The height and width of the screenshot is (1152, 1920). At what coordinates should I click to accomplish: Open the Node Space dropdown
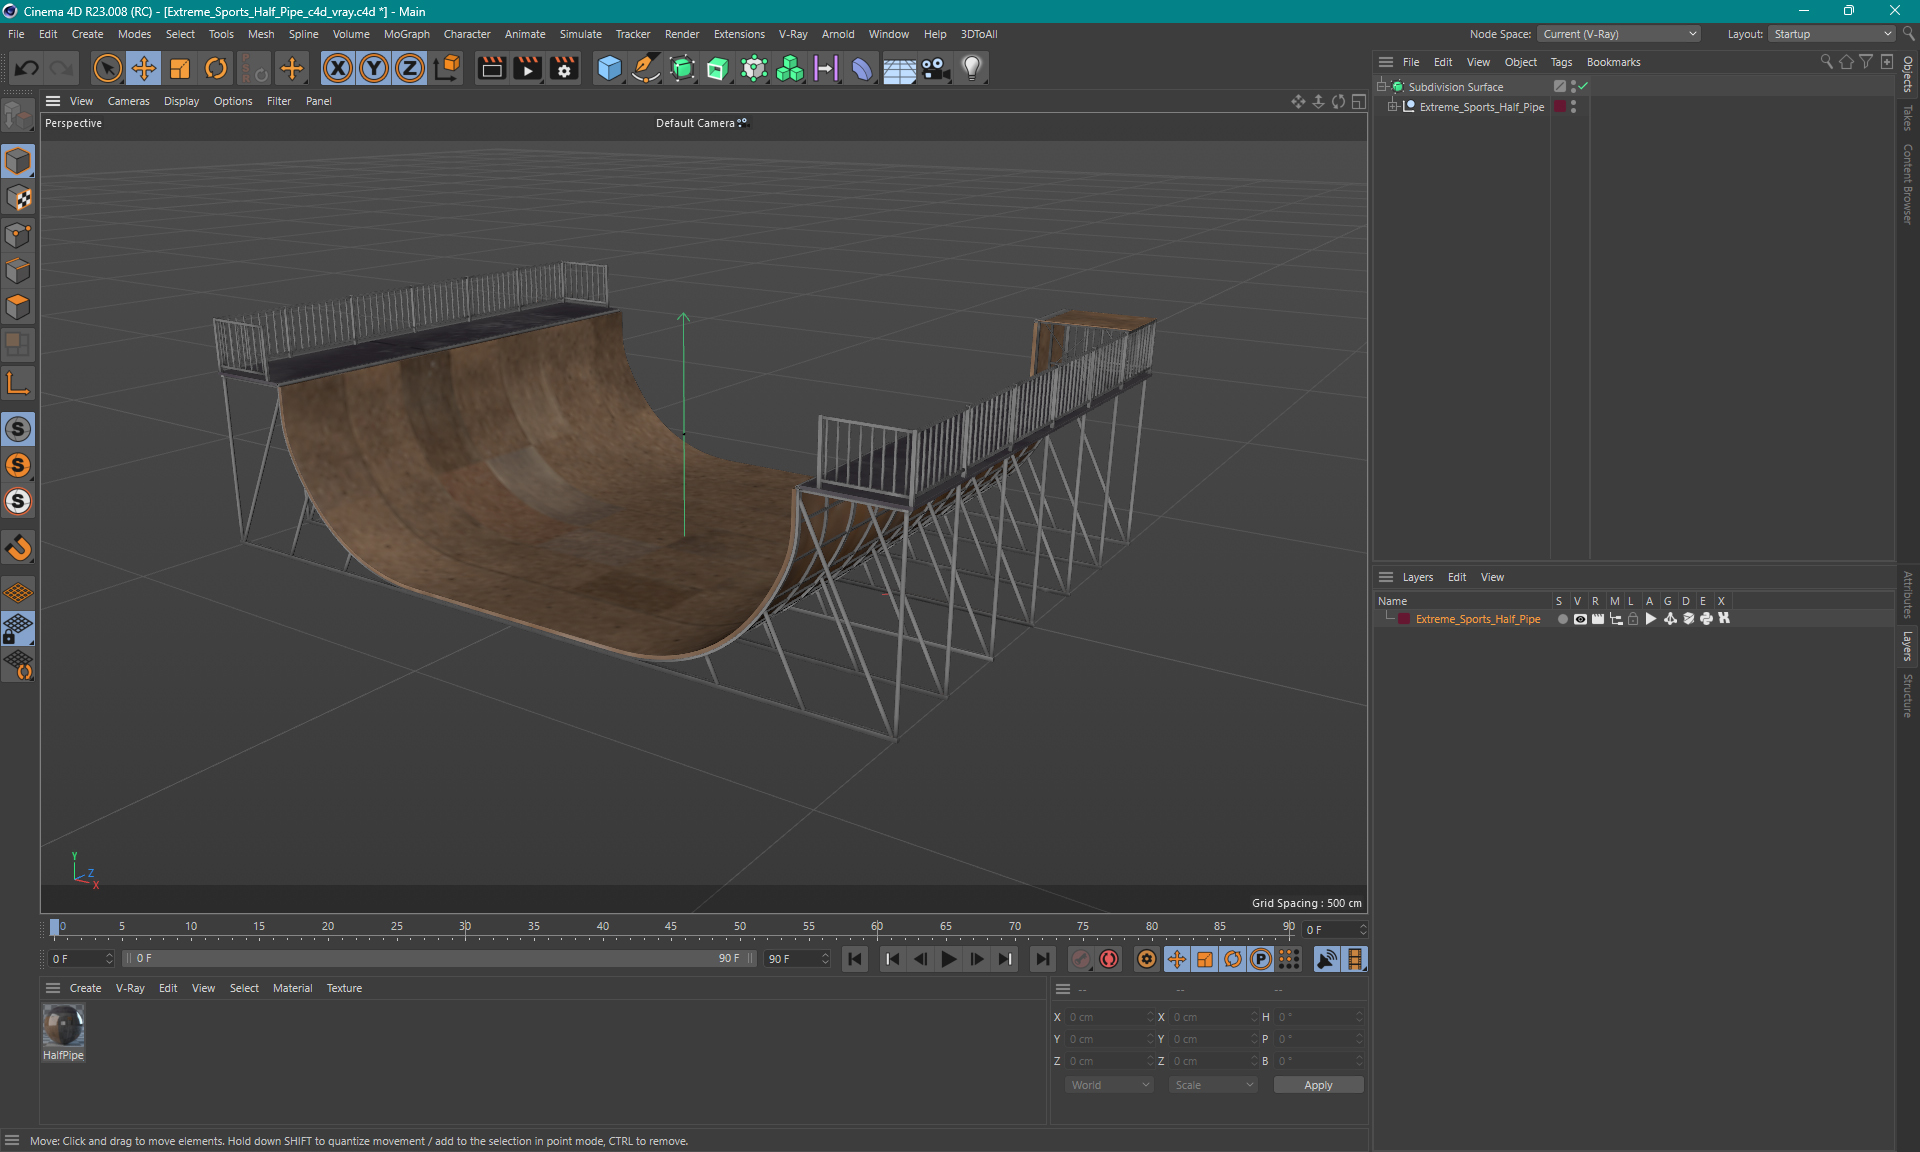(x=1619, y=34)
